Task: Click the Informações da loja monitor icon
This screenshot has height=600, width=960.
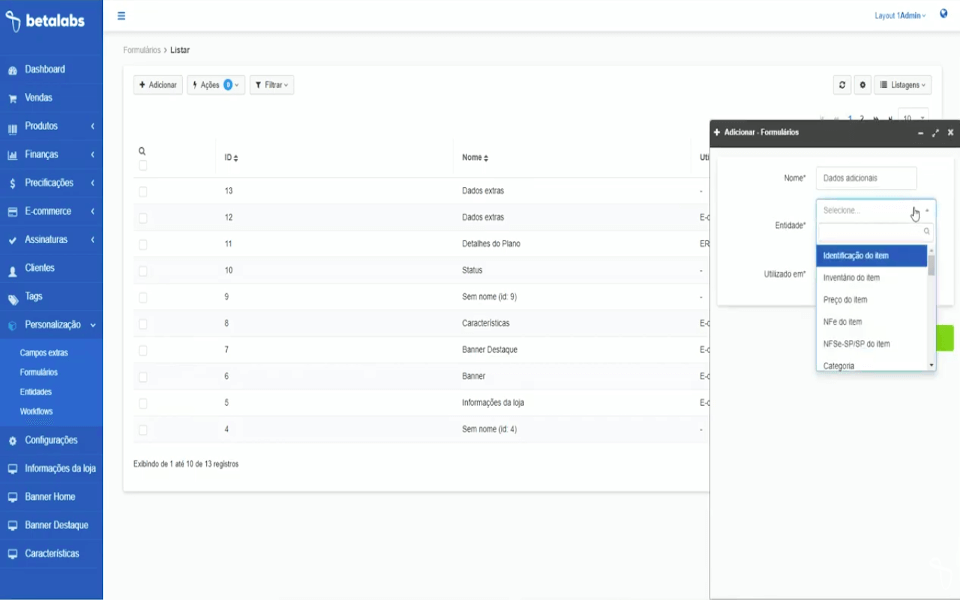Action: click(x=12, y=469)
